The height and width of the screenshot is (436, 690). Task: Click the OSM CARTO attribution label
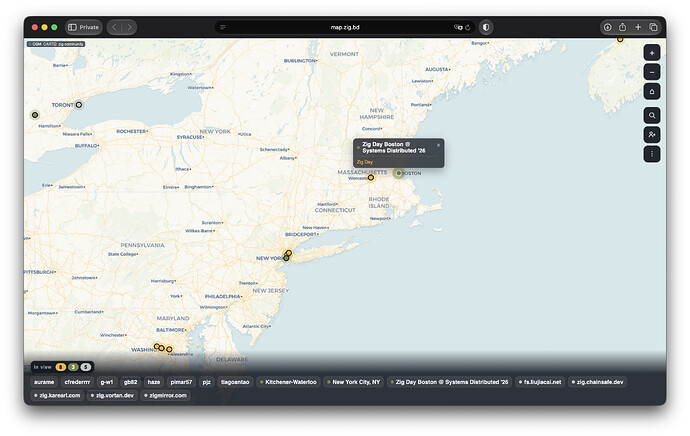(56, 44)
